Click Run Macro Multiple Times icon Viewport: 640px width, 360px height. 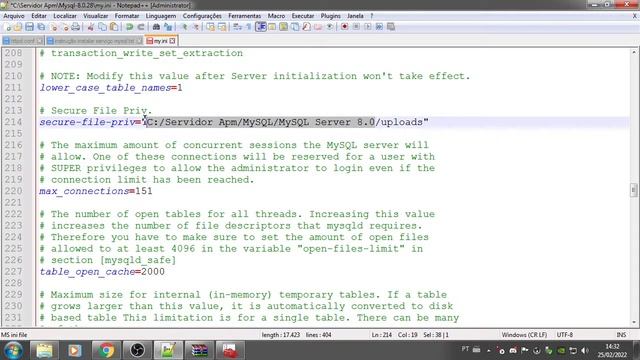click(379, 27)
